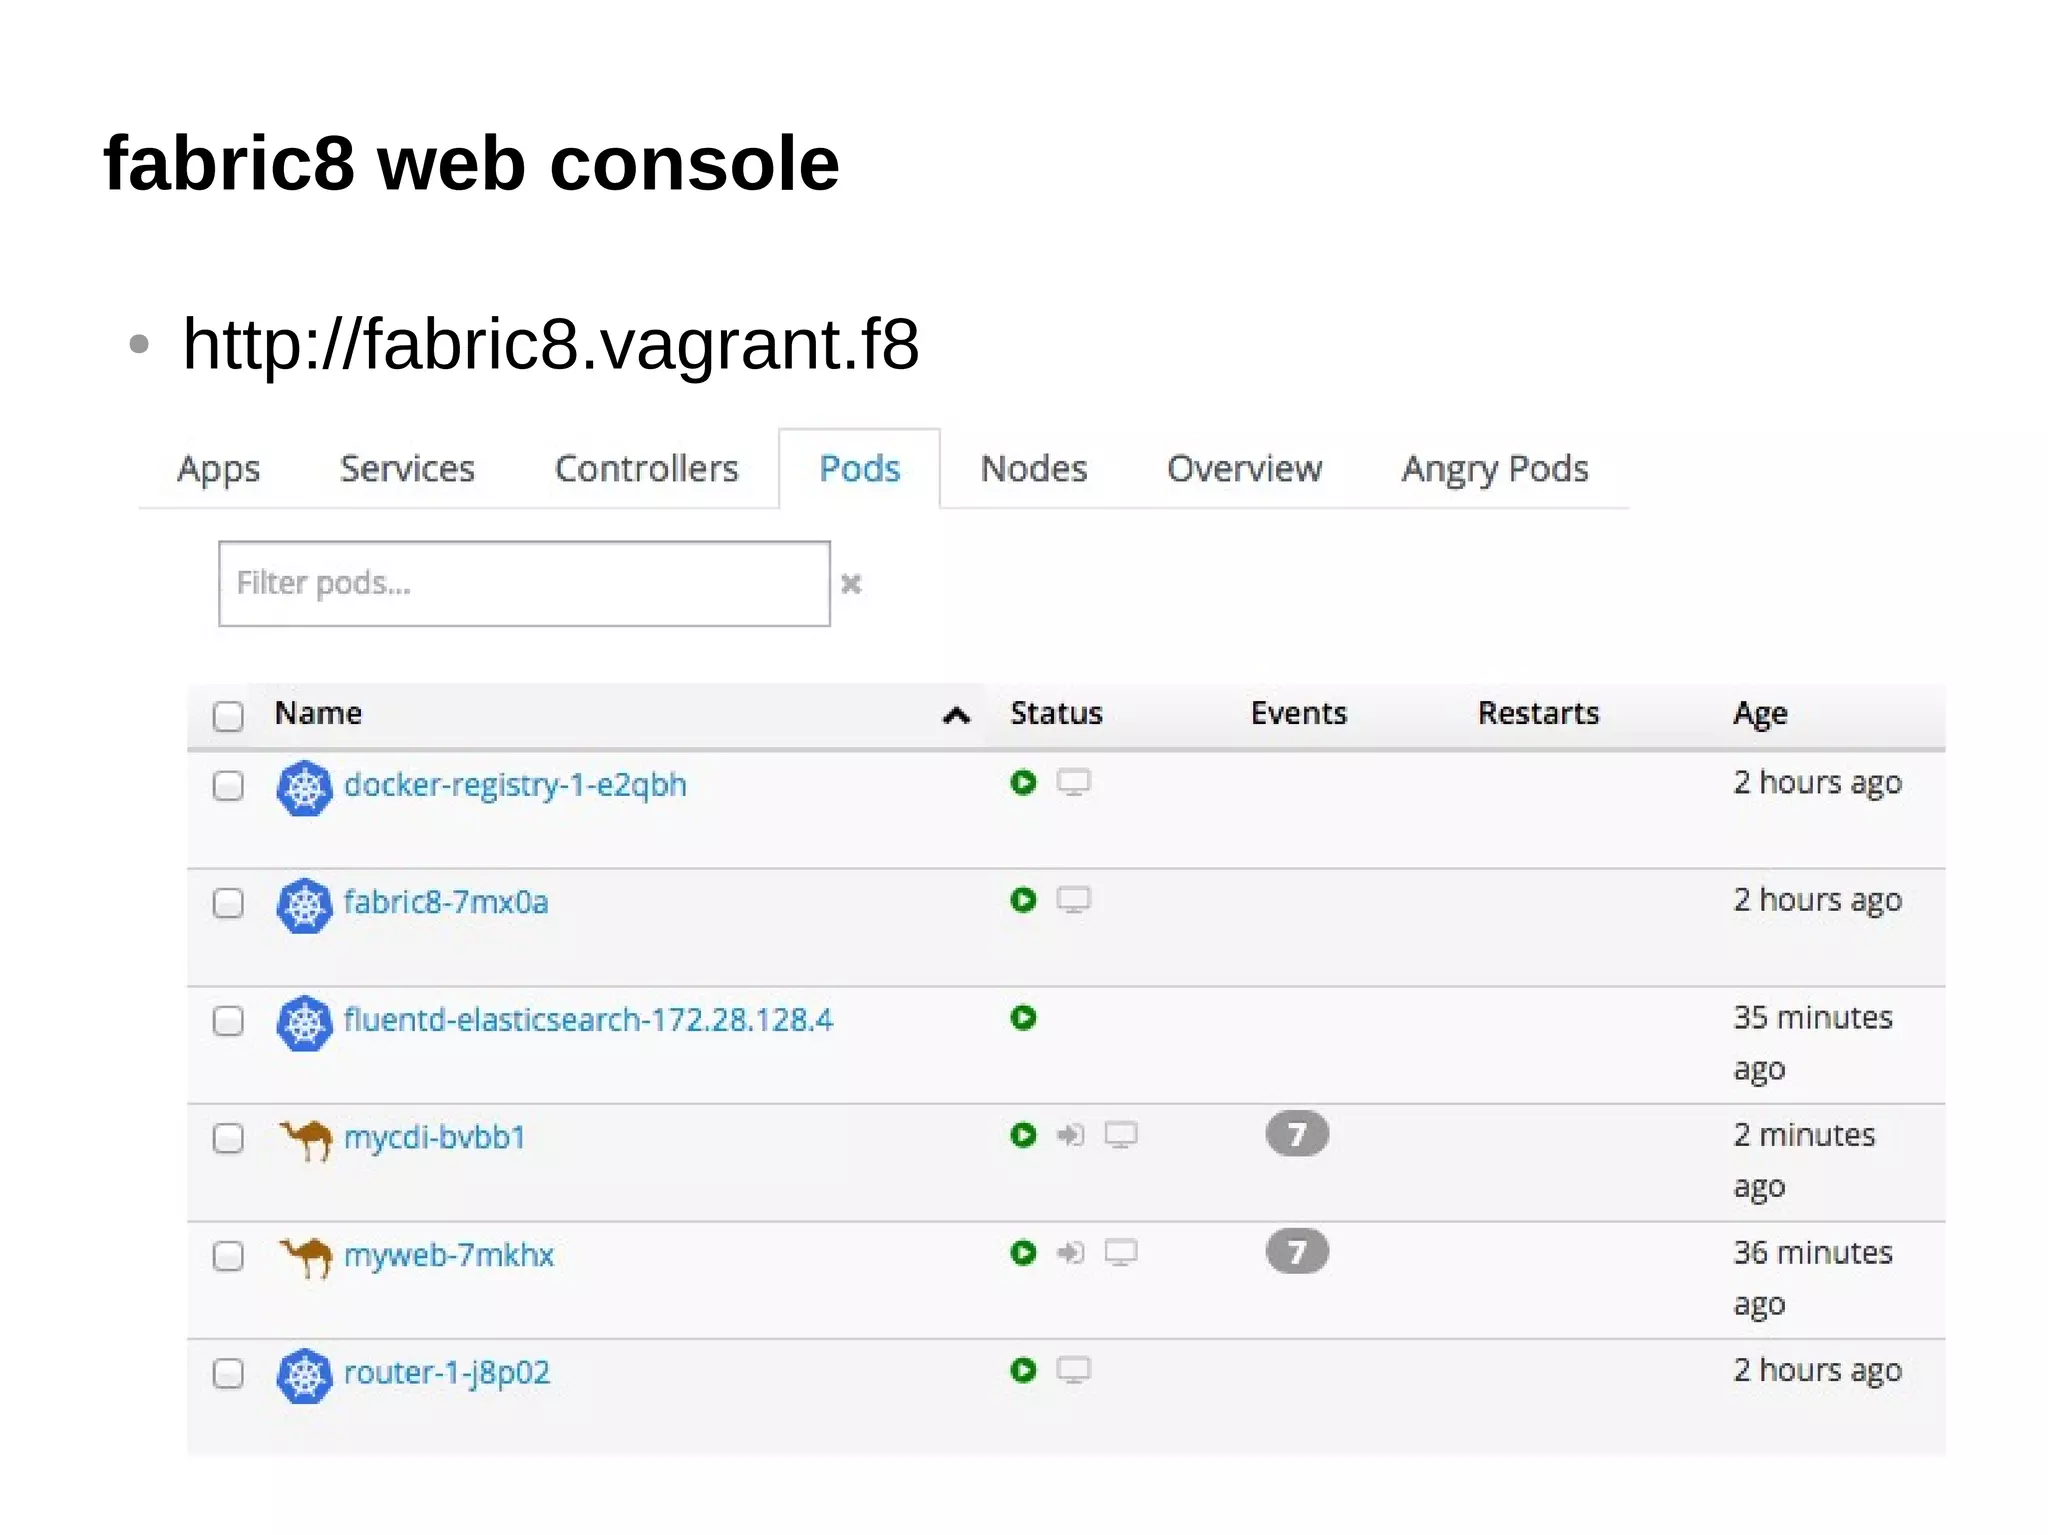Open the Angry Pods tab
Image resolution: width=2048 pixels, height=1535 pixels.
click(x=1494, y=469)
